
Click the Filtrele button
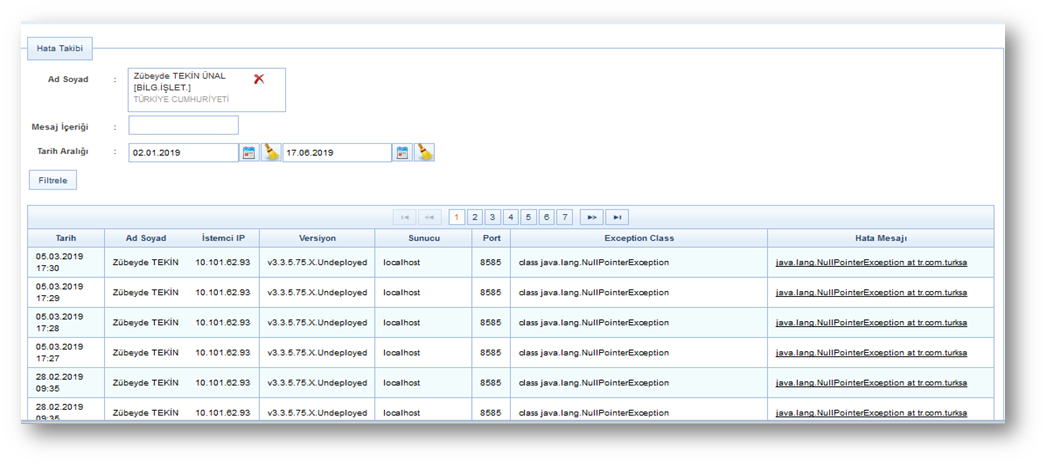[x=53, y=181]
